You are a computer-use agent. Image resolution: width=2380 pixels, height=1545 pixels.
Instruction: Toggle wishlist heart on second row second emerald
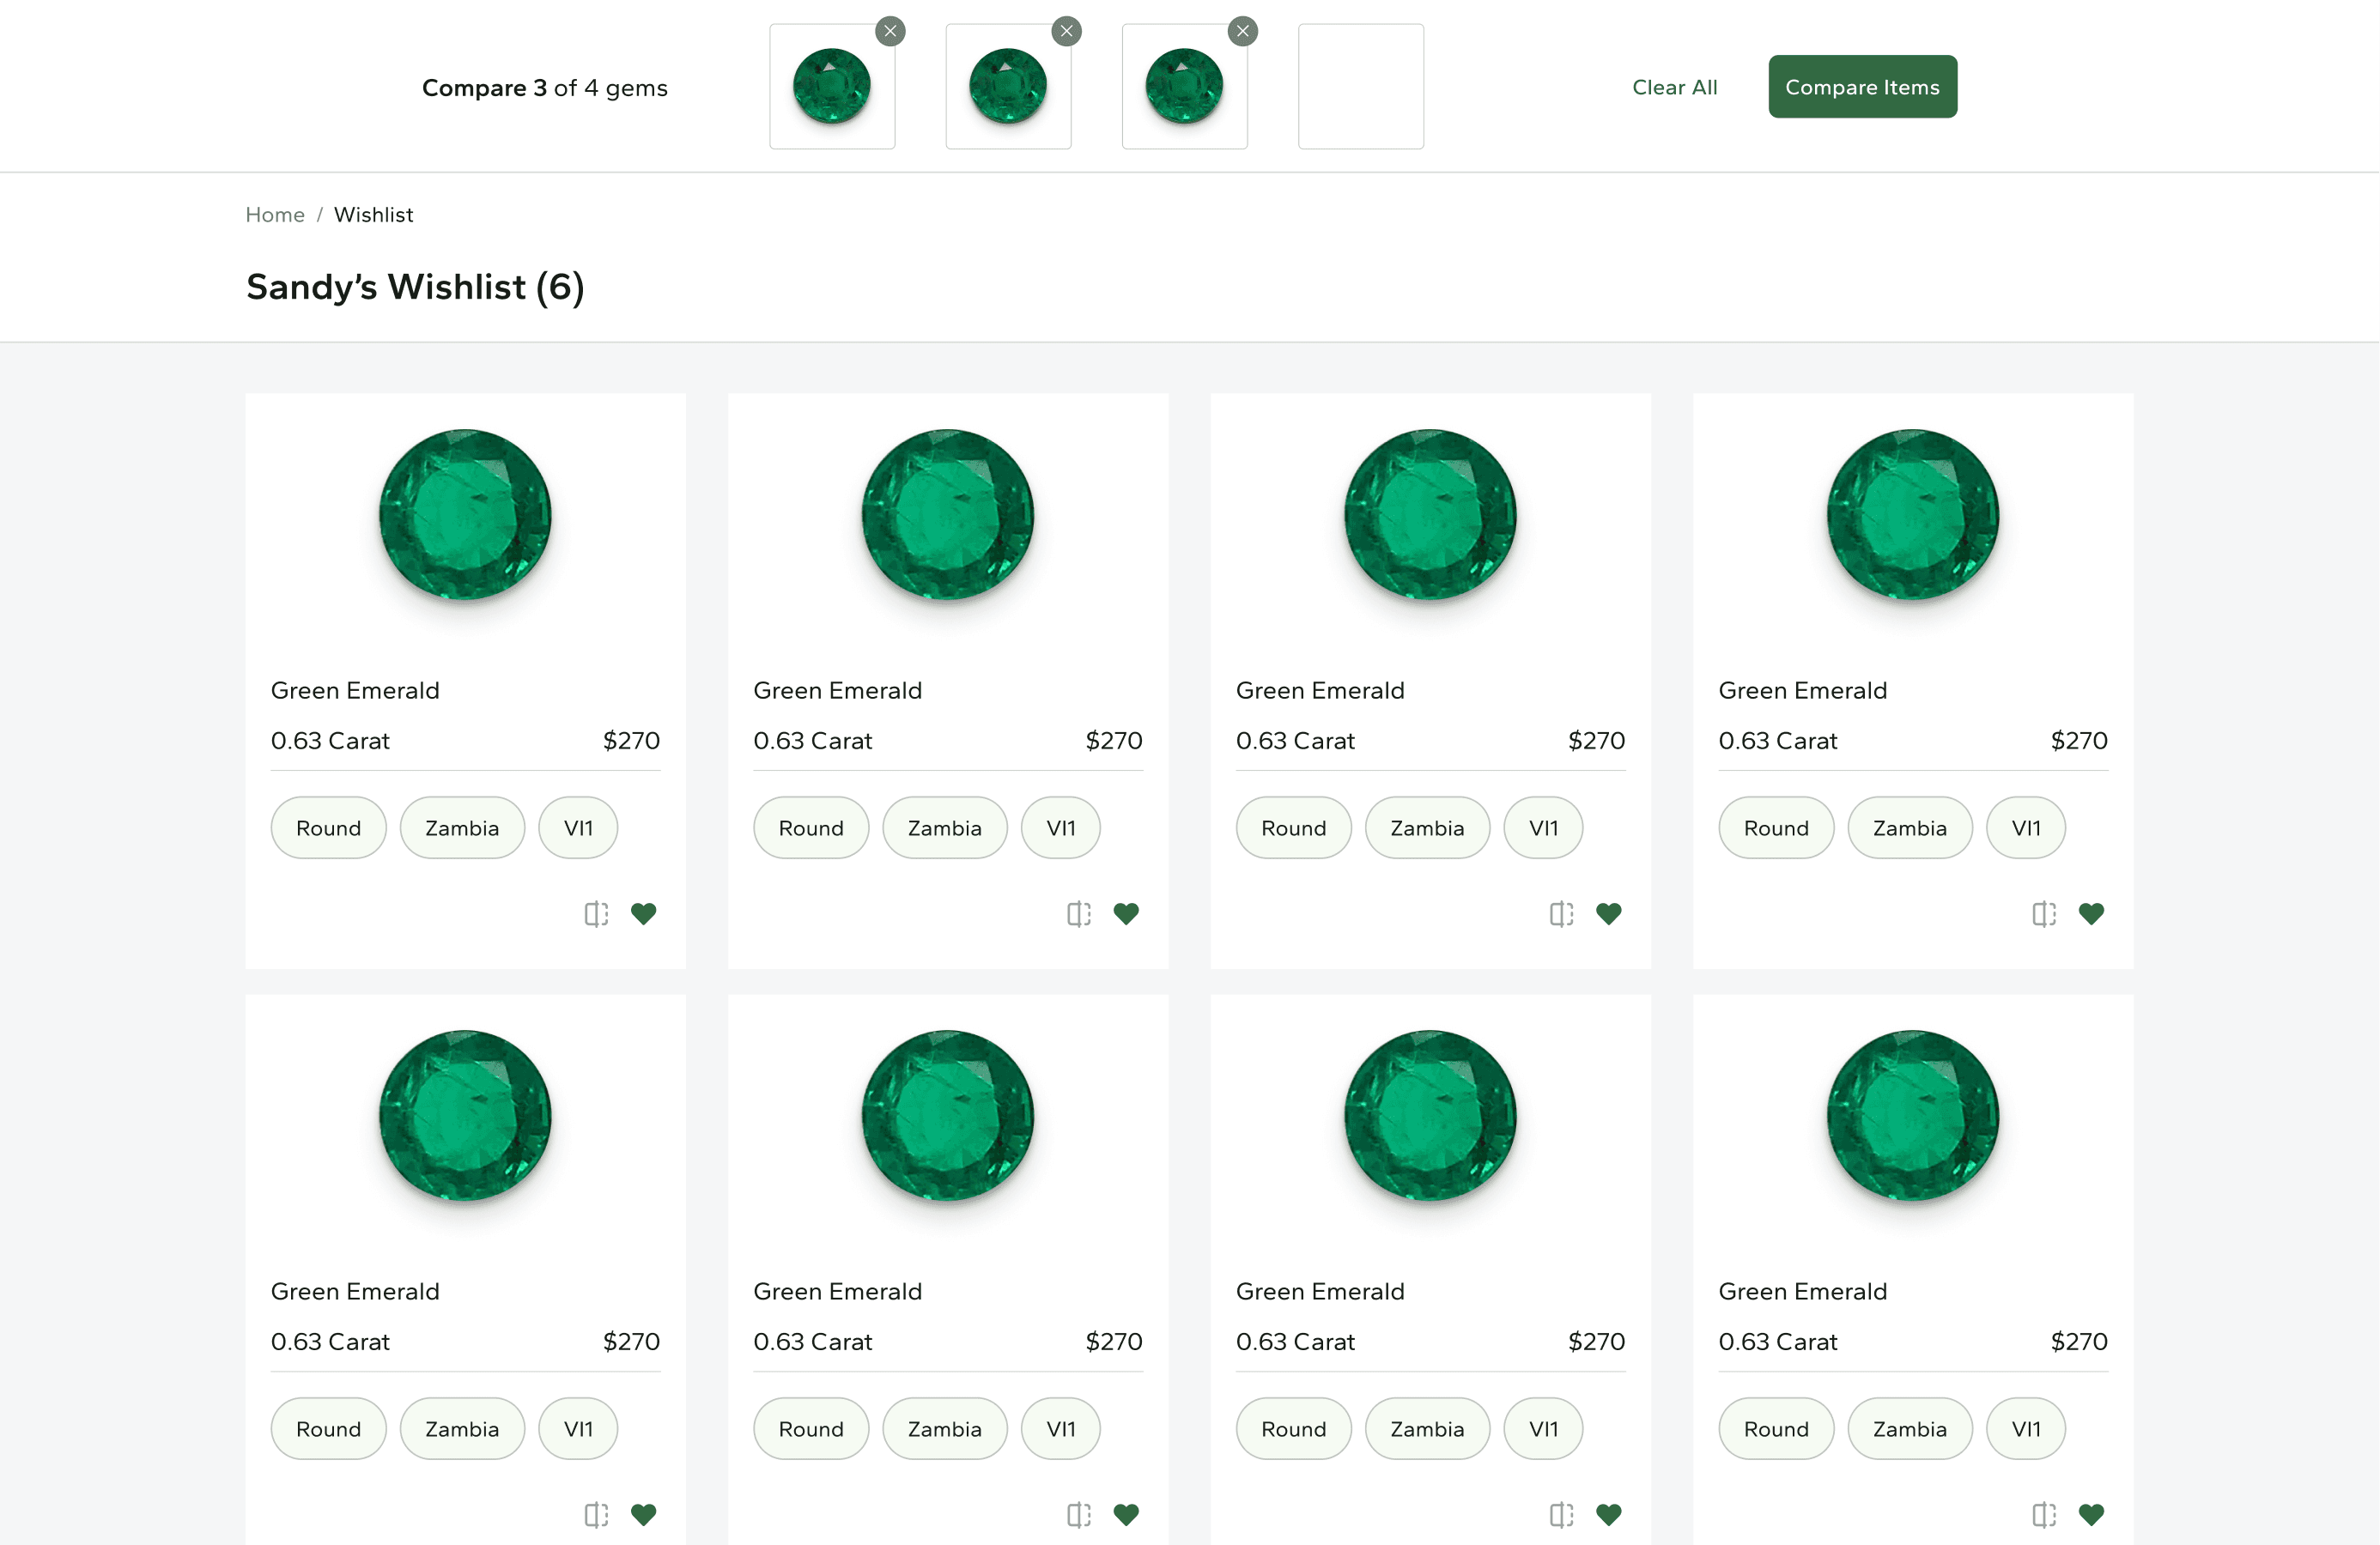pos(1126,1514)
